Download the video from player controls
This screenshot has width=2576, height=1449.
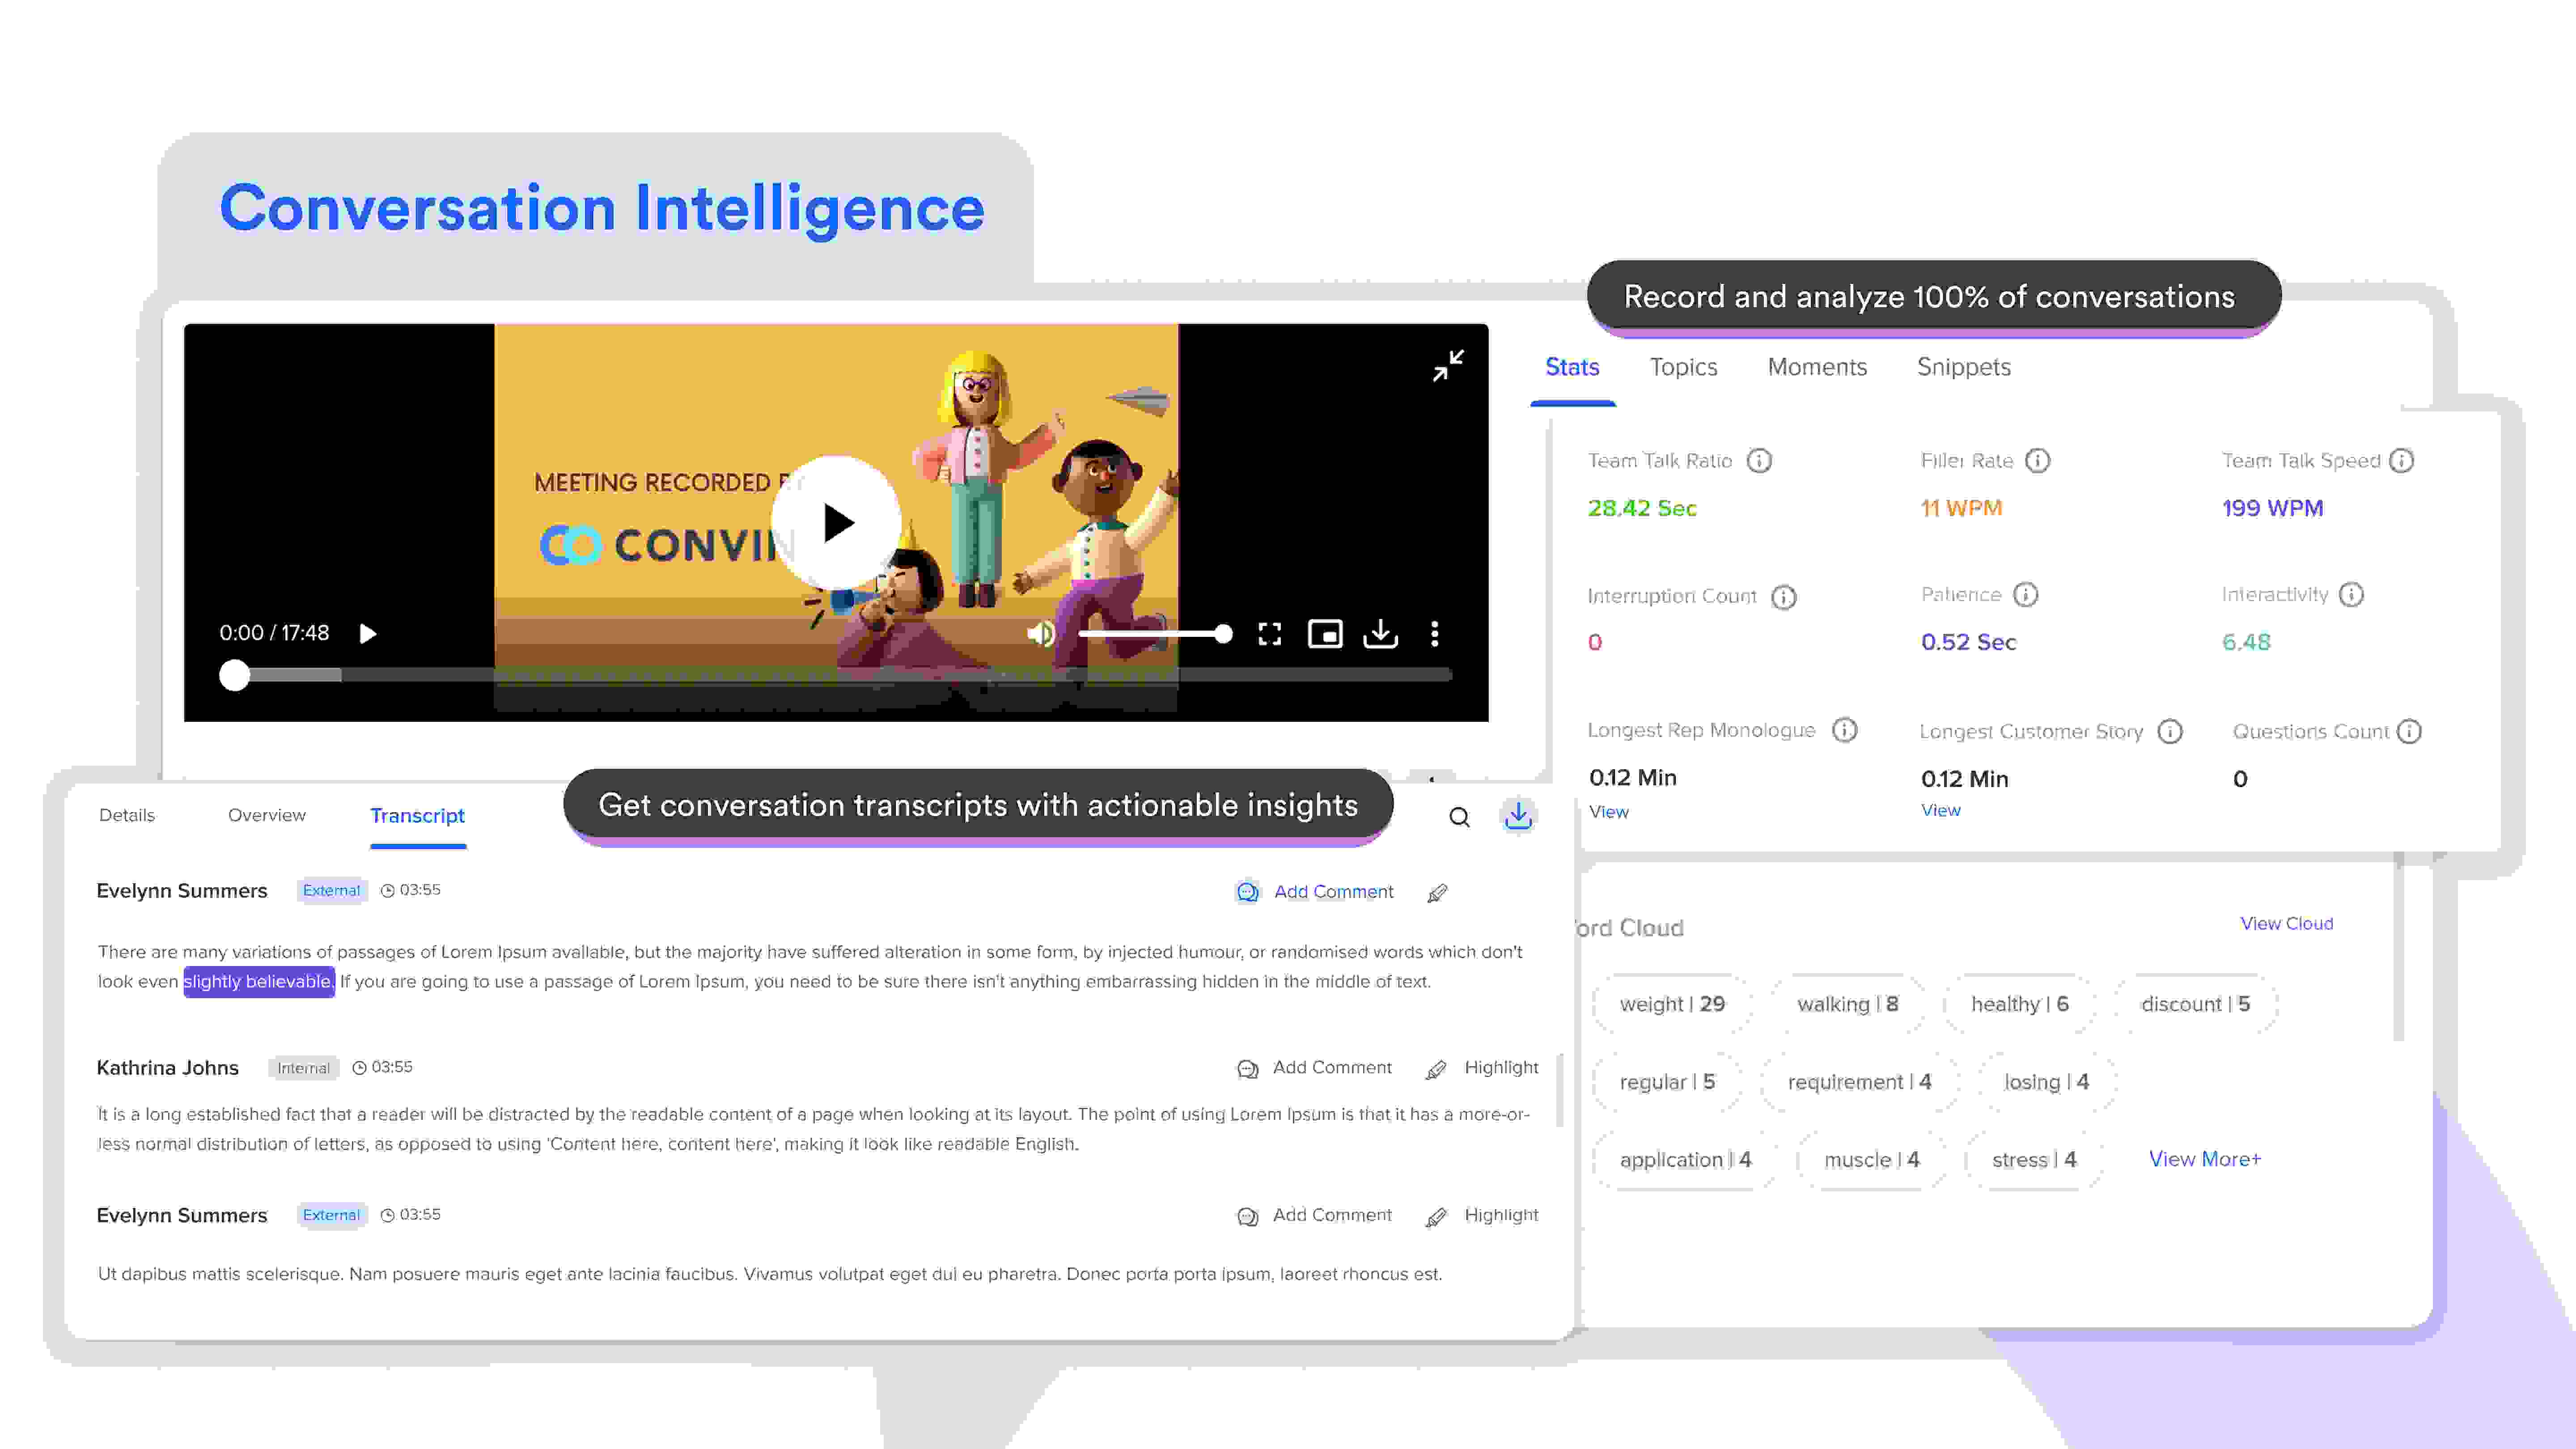tap(1380, 634)
